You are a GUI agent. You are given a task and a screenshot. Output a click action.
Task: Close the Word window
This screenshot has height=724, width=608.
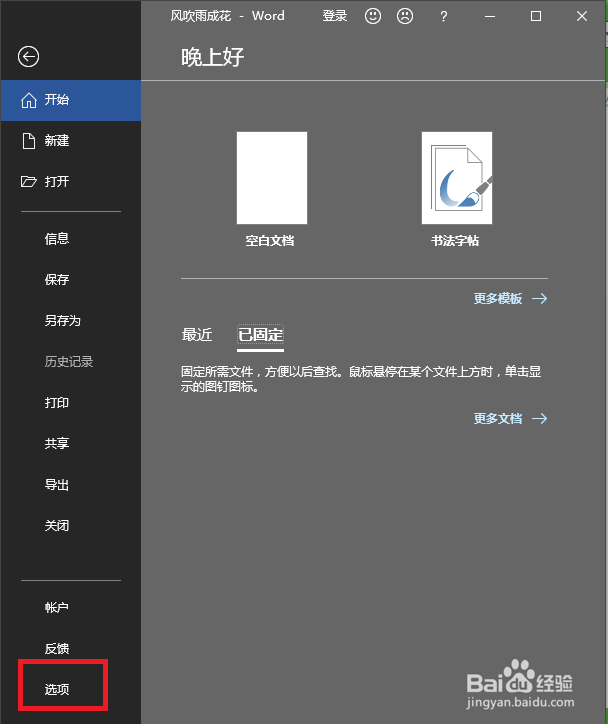pos(582,17)
